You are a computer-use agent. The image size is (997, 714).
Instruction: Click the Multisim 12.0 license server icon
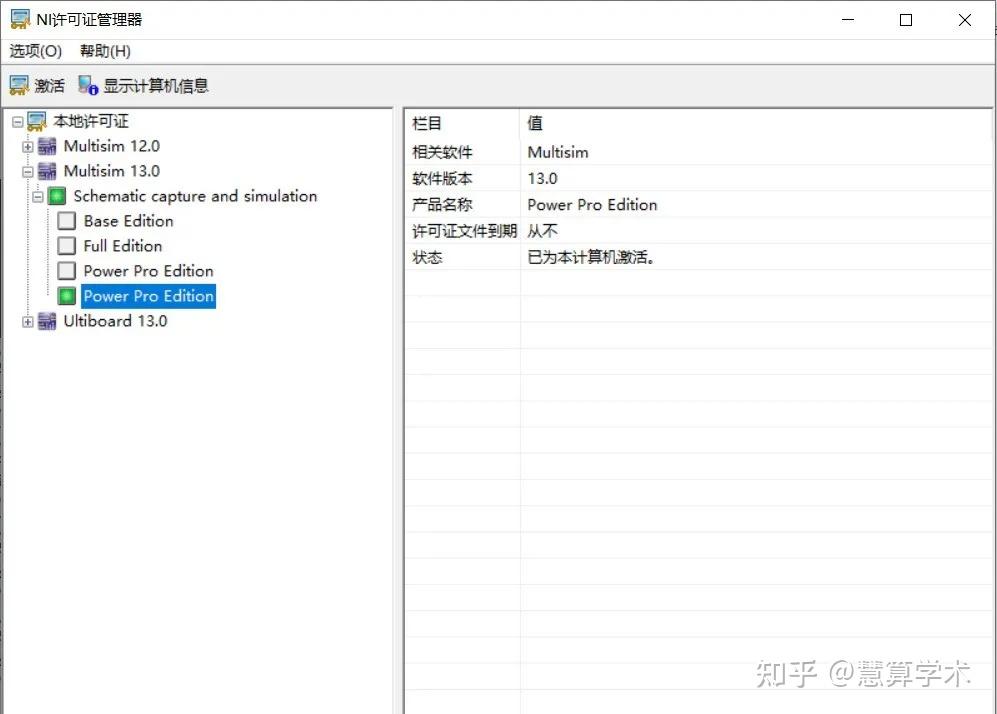(47, 145)
